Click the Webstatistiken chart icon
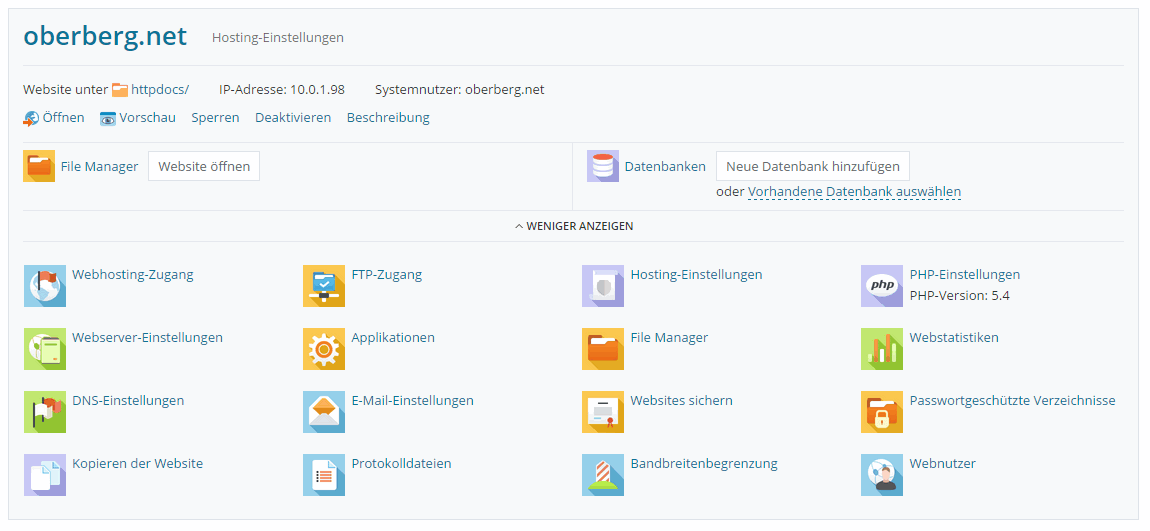 881,349
